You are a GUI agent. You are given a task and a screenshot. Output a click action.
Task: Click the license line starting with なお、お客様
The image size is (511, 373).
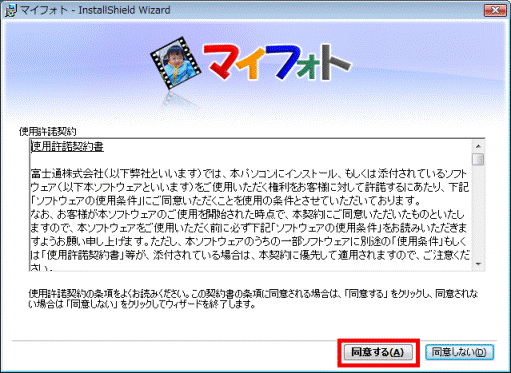(247, 214)
